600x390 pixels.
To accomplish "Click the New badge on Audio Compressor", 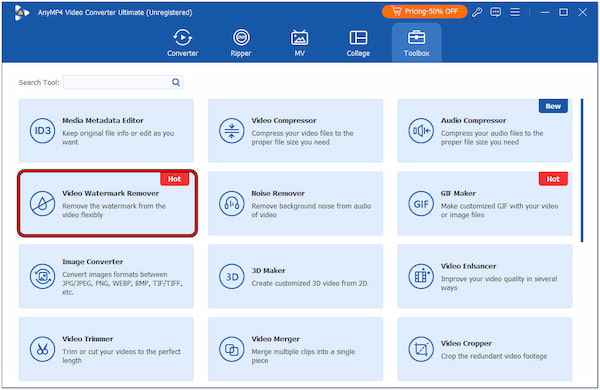I will 553,106.
